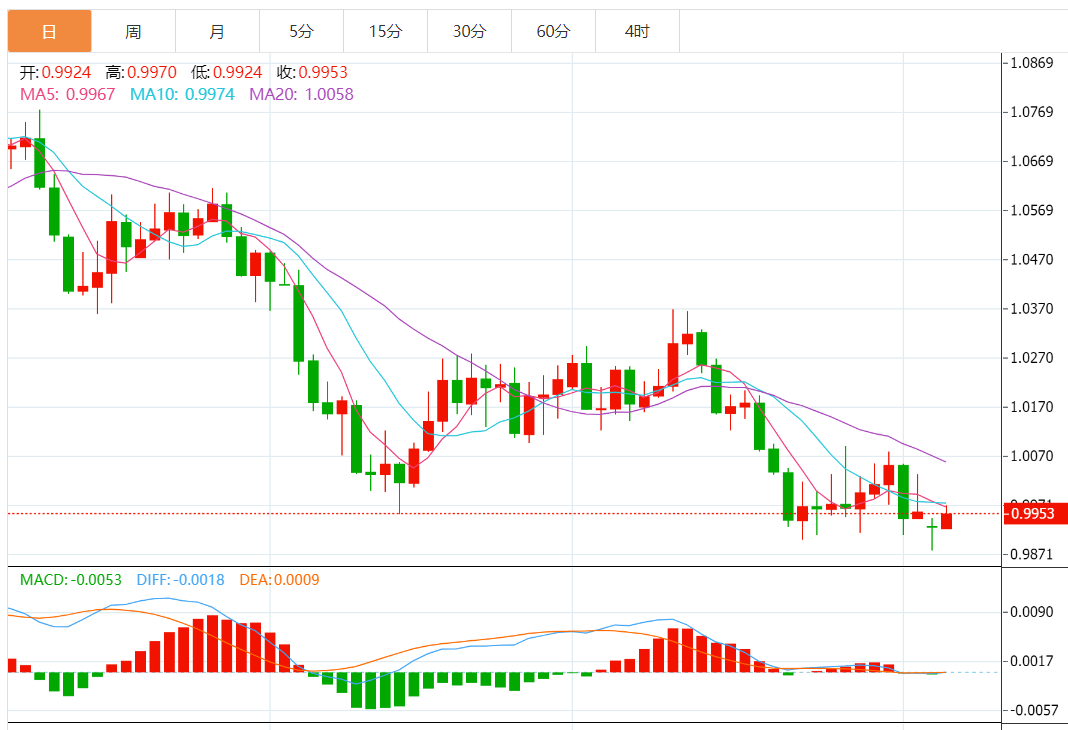The width and height of the screenshot is (1068, 730).
Task: Open the 5分 timeframe tab
Action: click(301, 31)
